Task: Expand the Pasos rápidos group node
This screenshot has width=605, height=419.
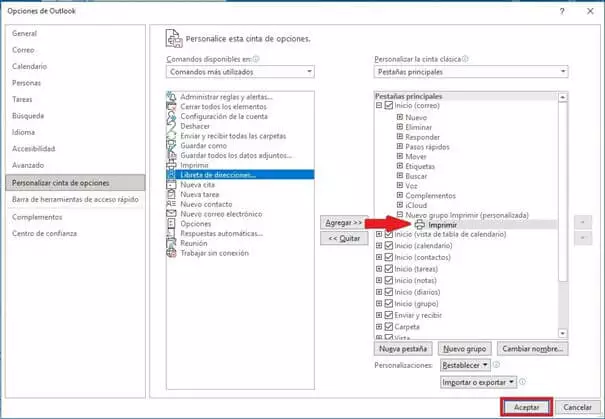Action: coord(400,146)
